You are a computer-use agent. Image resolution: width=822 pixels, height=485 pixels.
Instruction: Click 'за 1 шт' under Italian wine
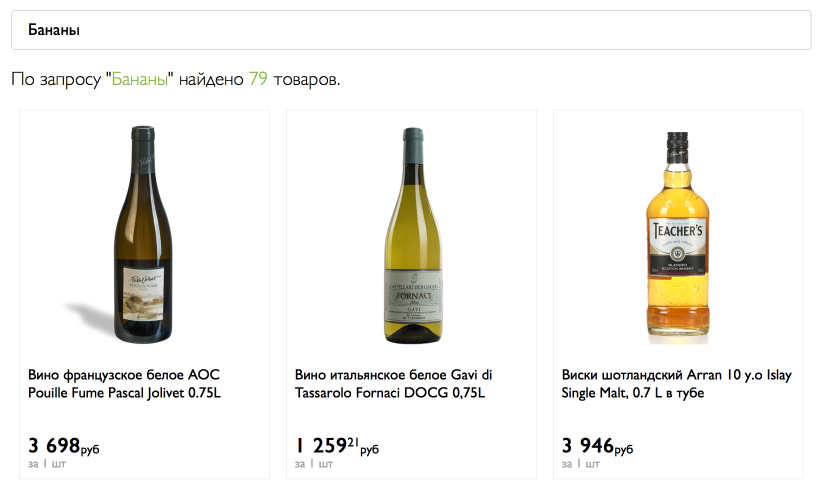[x=314, y=464]
